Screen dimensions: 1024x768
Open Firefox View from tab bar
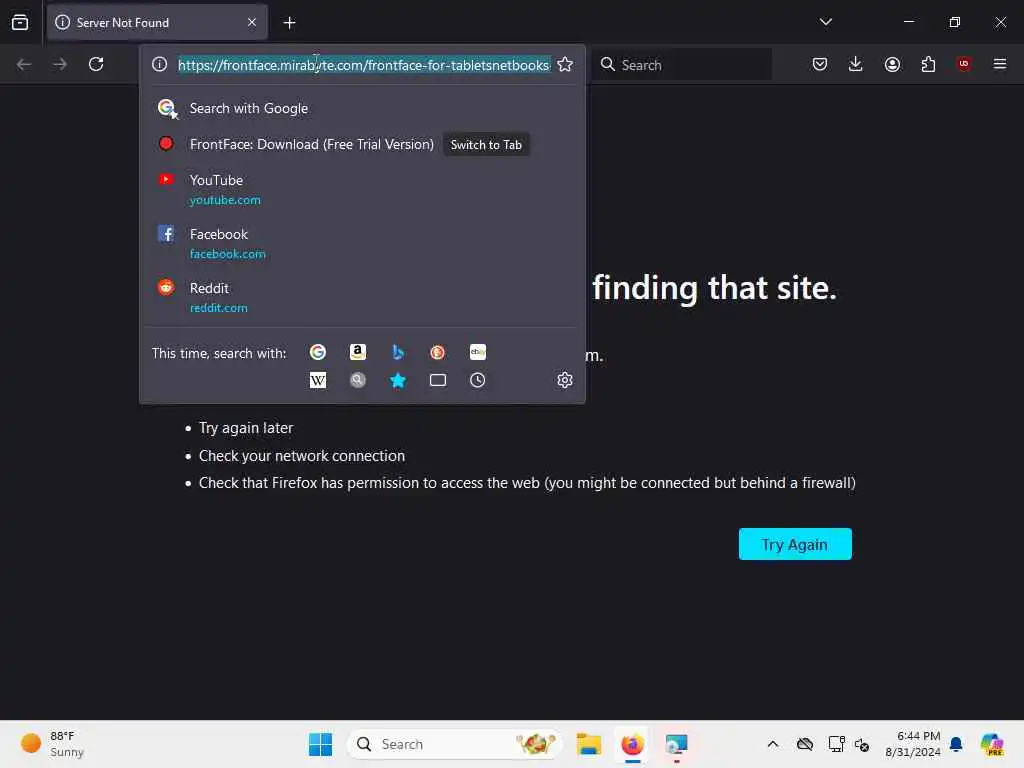(20, 22)
